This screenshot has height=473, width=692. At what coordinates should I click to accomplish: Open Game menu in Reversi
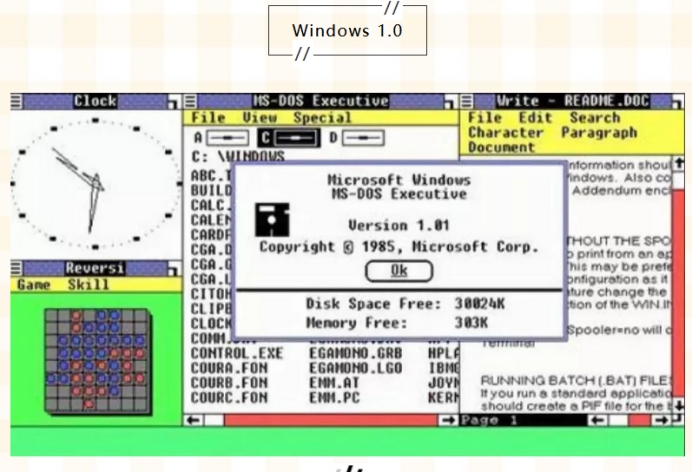[x=34, y=285]
